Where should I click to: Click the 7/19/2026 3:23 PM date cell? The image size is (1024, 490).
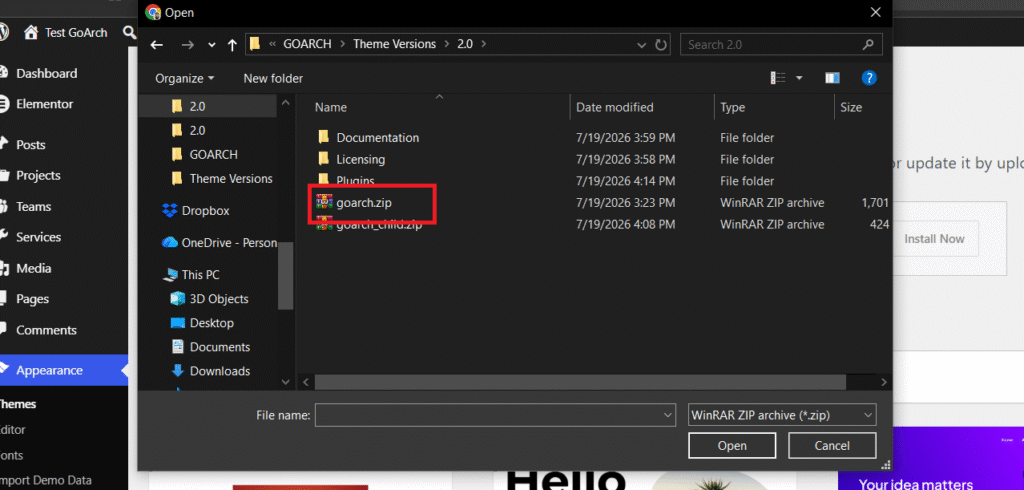(625, 203)
